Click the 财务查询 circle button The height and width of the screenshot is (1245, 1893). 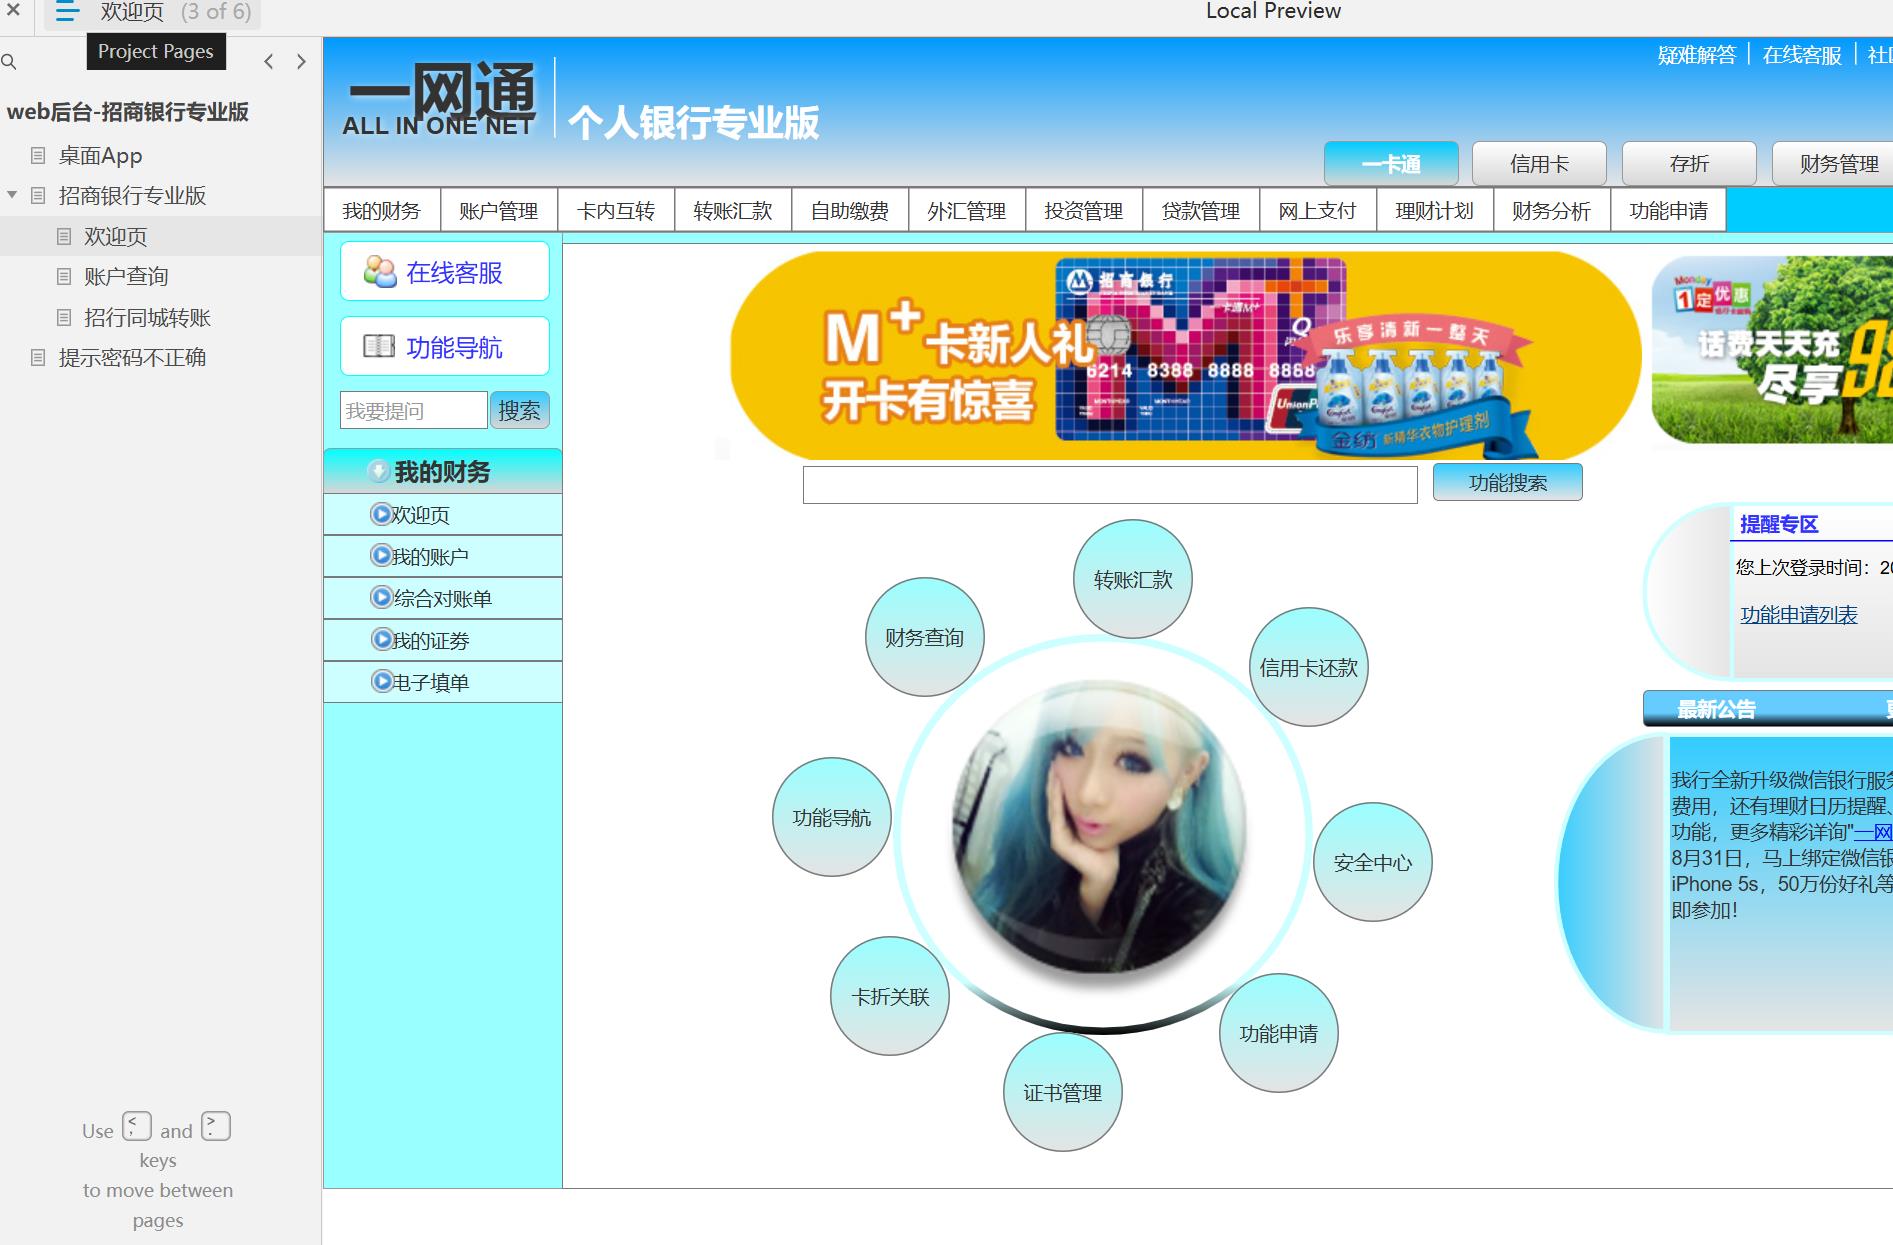click(925, 637)
